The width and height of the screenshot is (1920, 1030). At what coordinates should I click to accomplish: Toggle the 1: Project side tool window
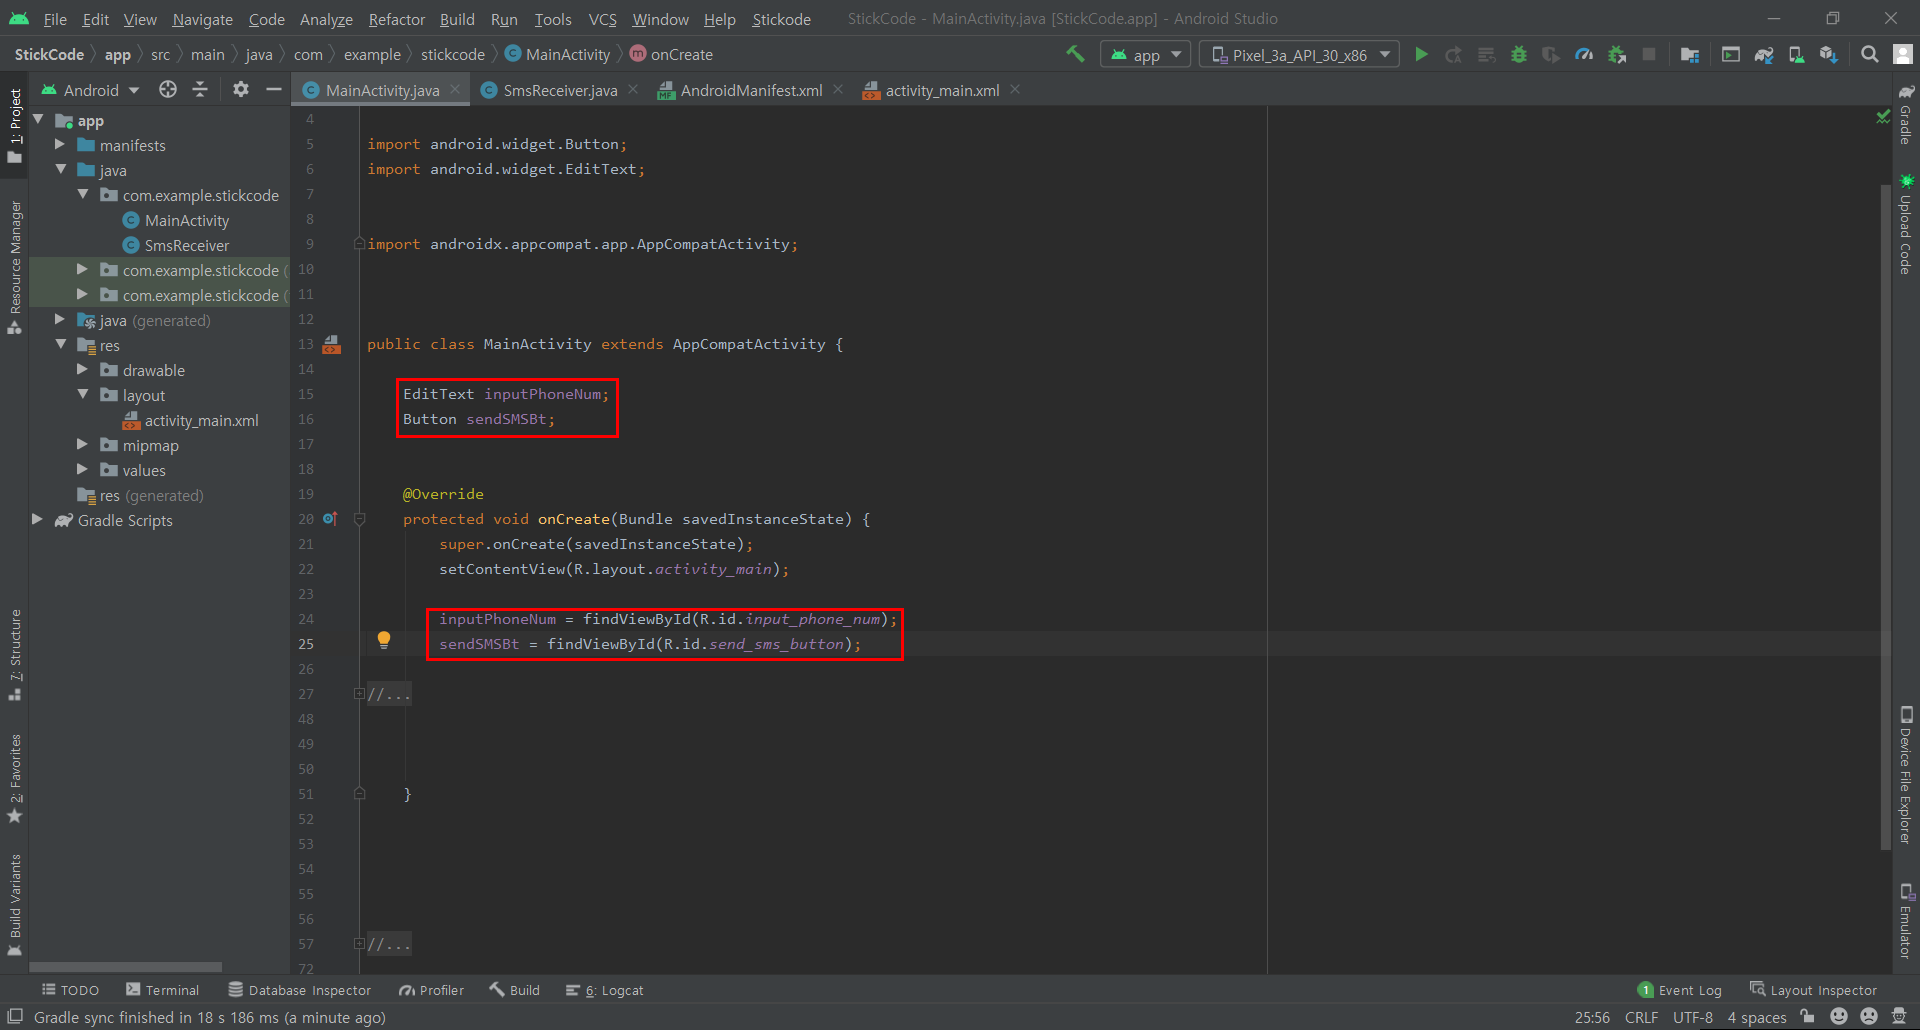[x=15, y=126]
